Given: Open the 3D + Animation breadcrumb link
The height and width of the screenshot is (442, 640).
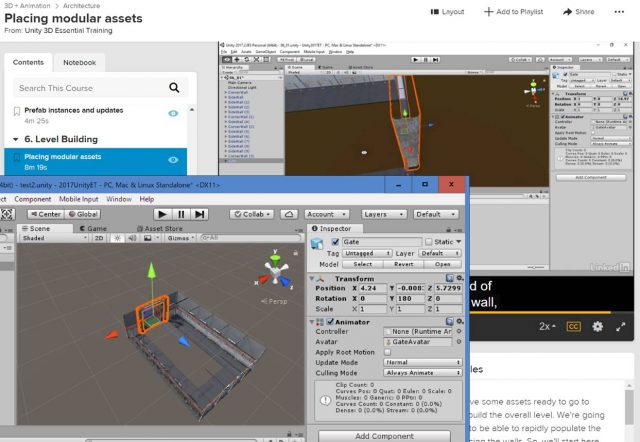Looking at the screenshot, I should pos(27,6).
